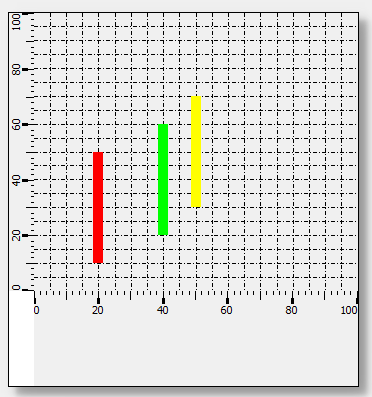Click the x-axis label 0
This screenshot has height=397, width=372.
tap(36, 310)
